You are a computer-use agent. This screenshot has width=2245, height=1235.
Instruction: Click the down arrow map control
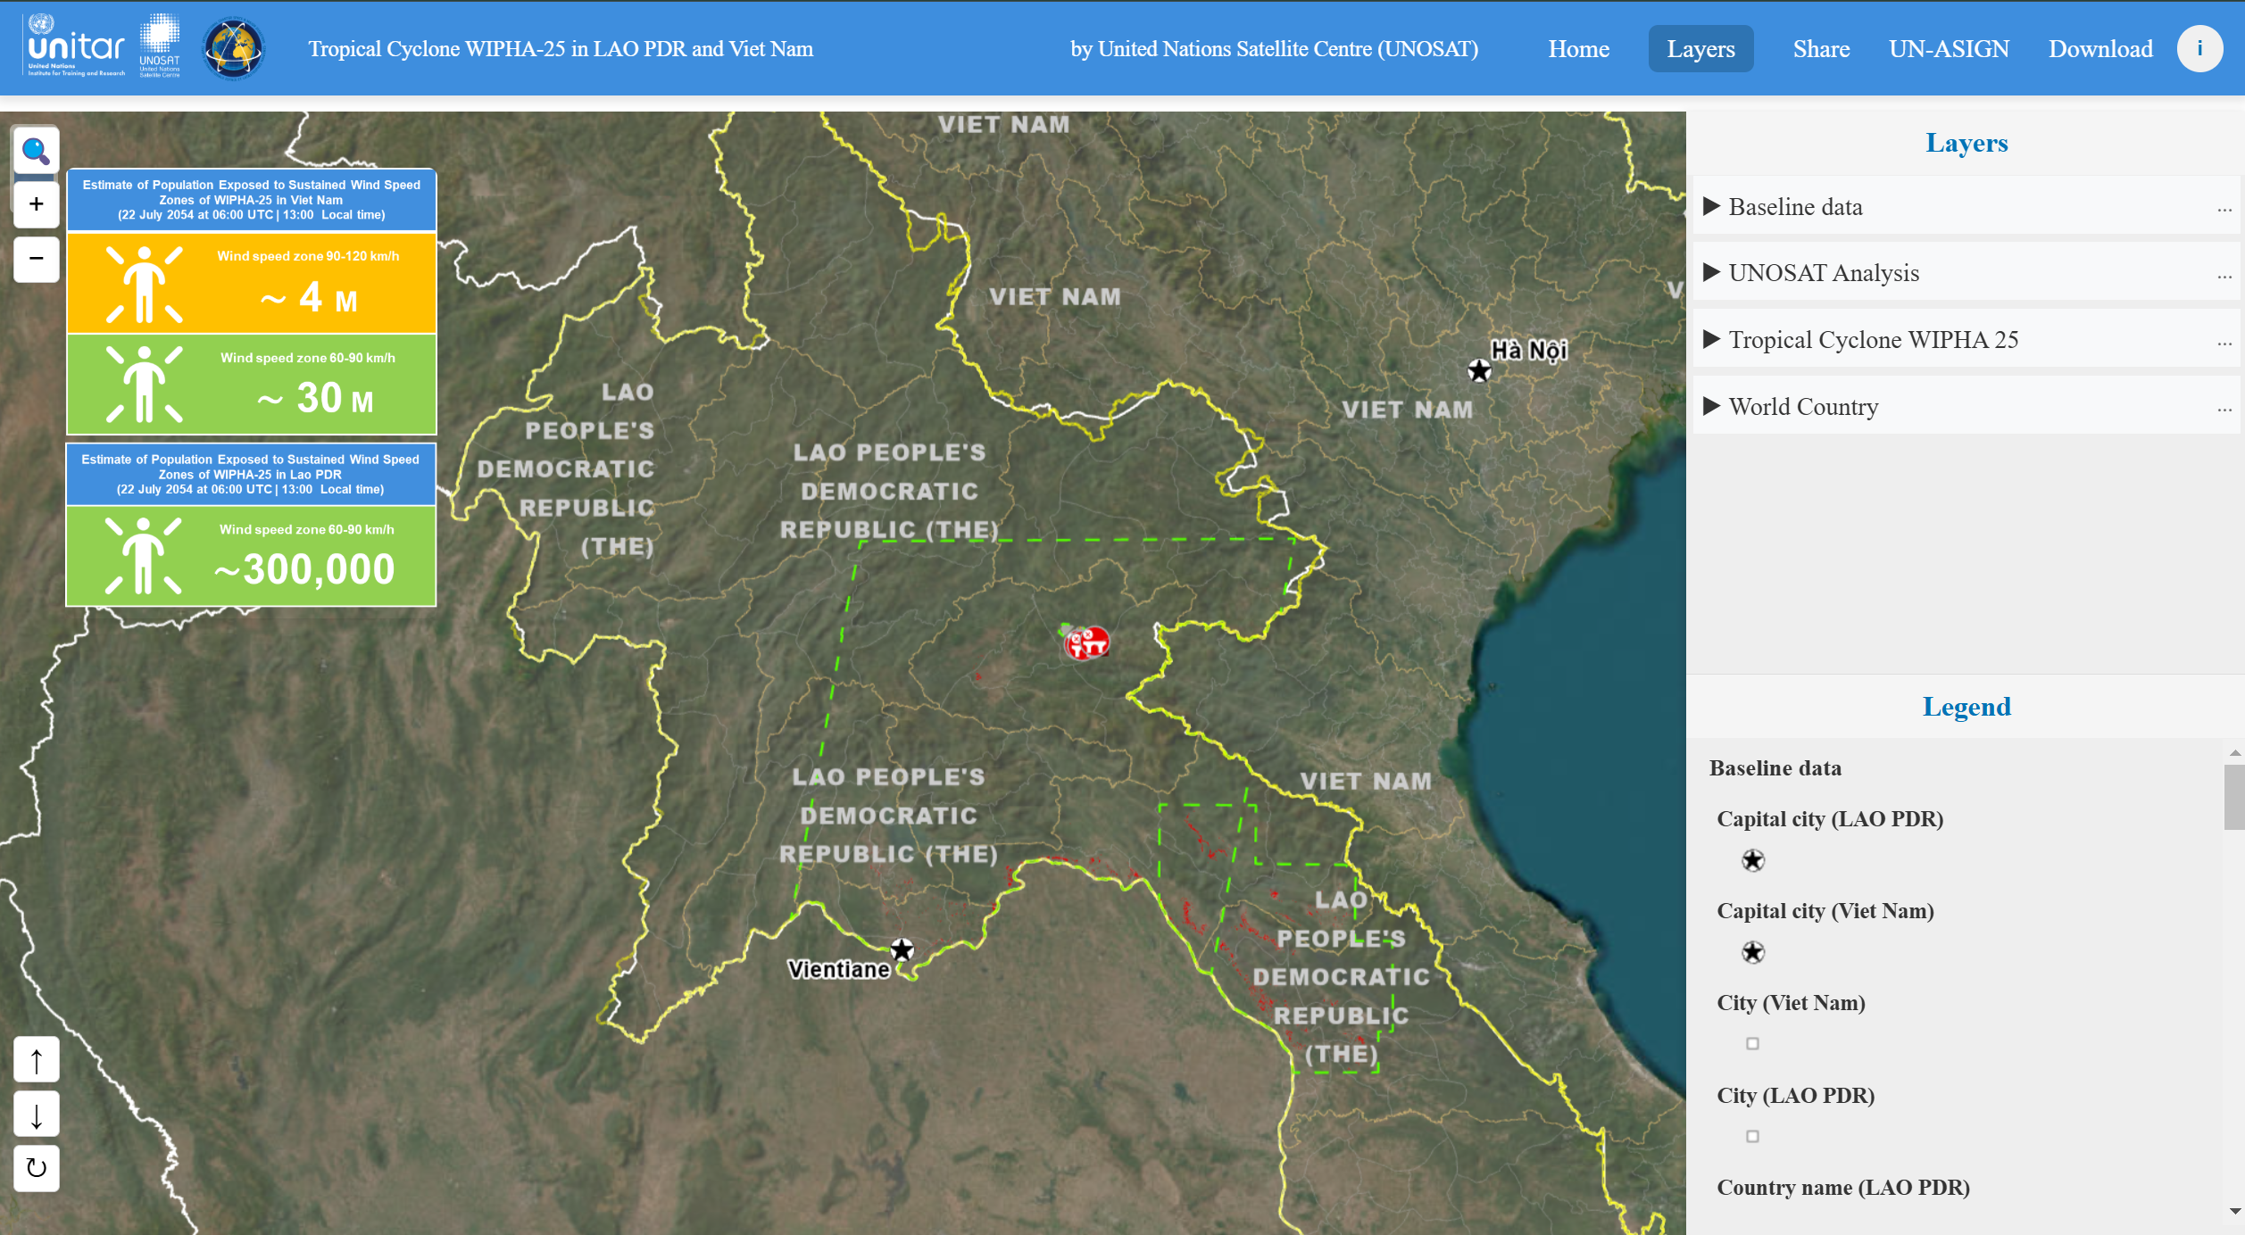pos(36,1114)
